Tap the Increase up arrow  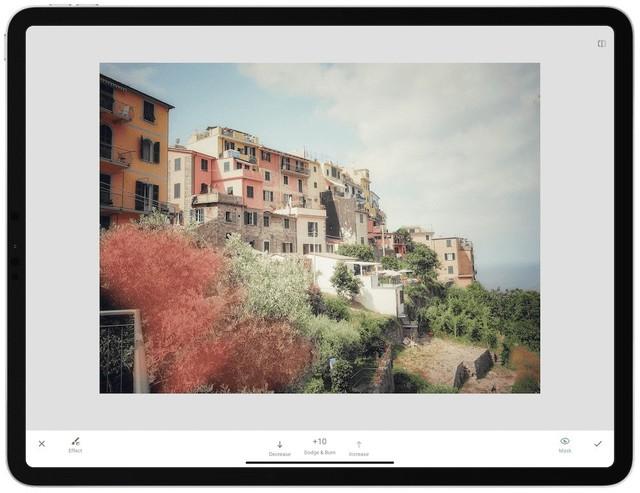point(359,444)
